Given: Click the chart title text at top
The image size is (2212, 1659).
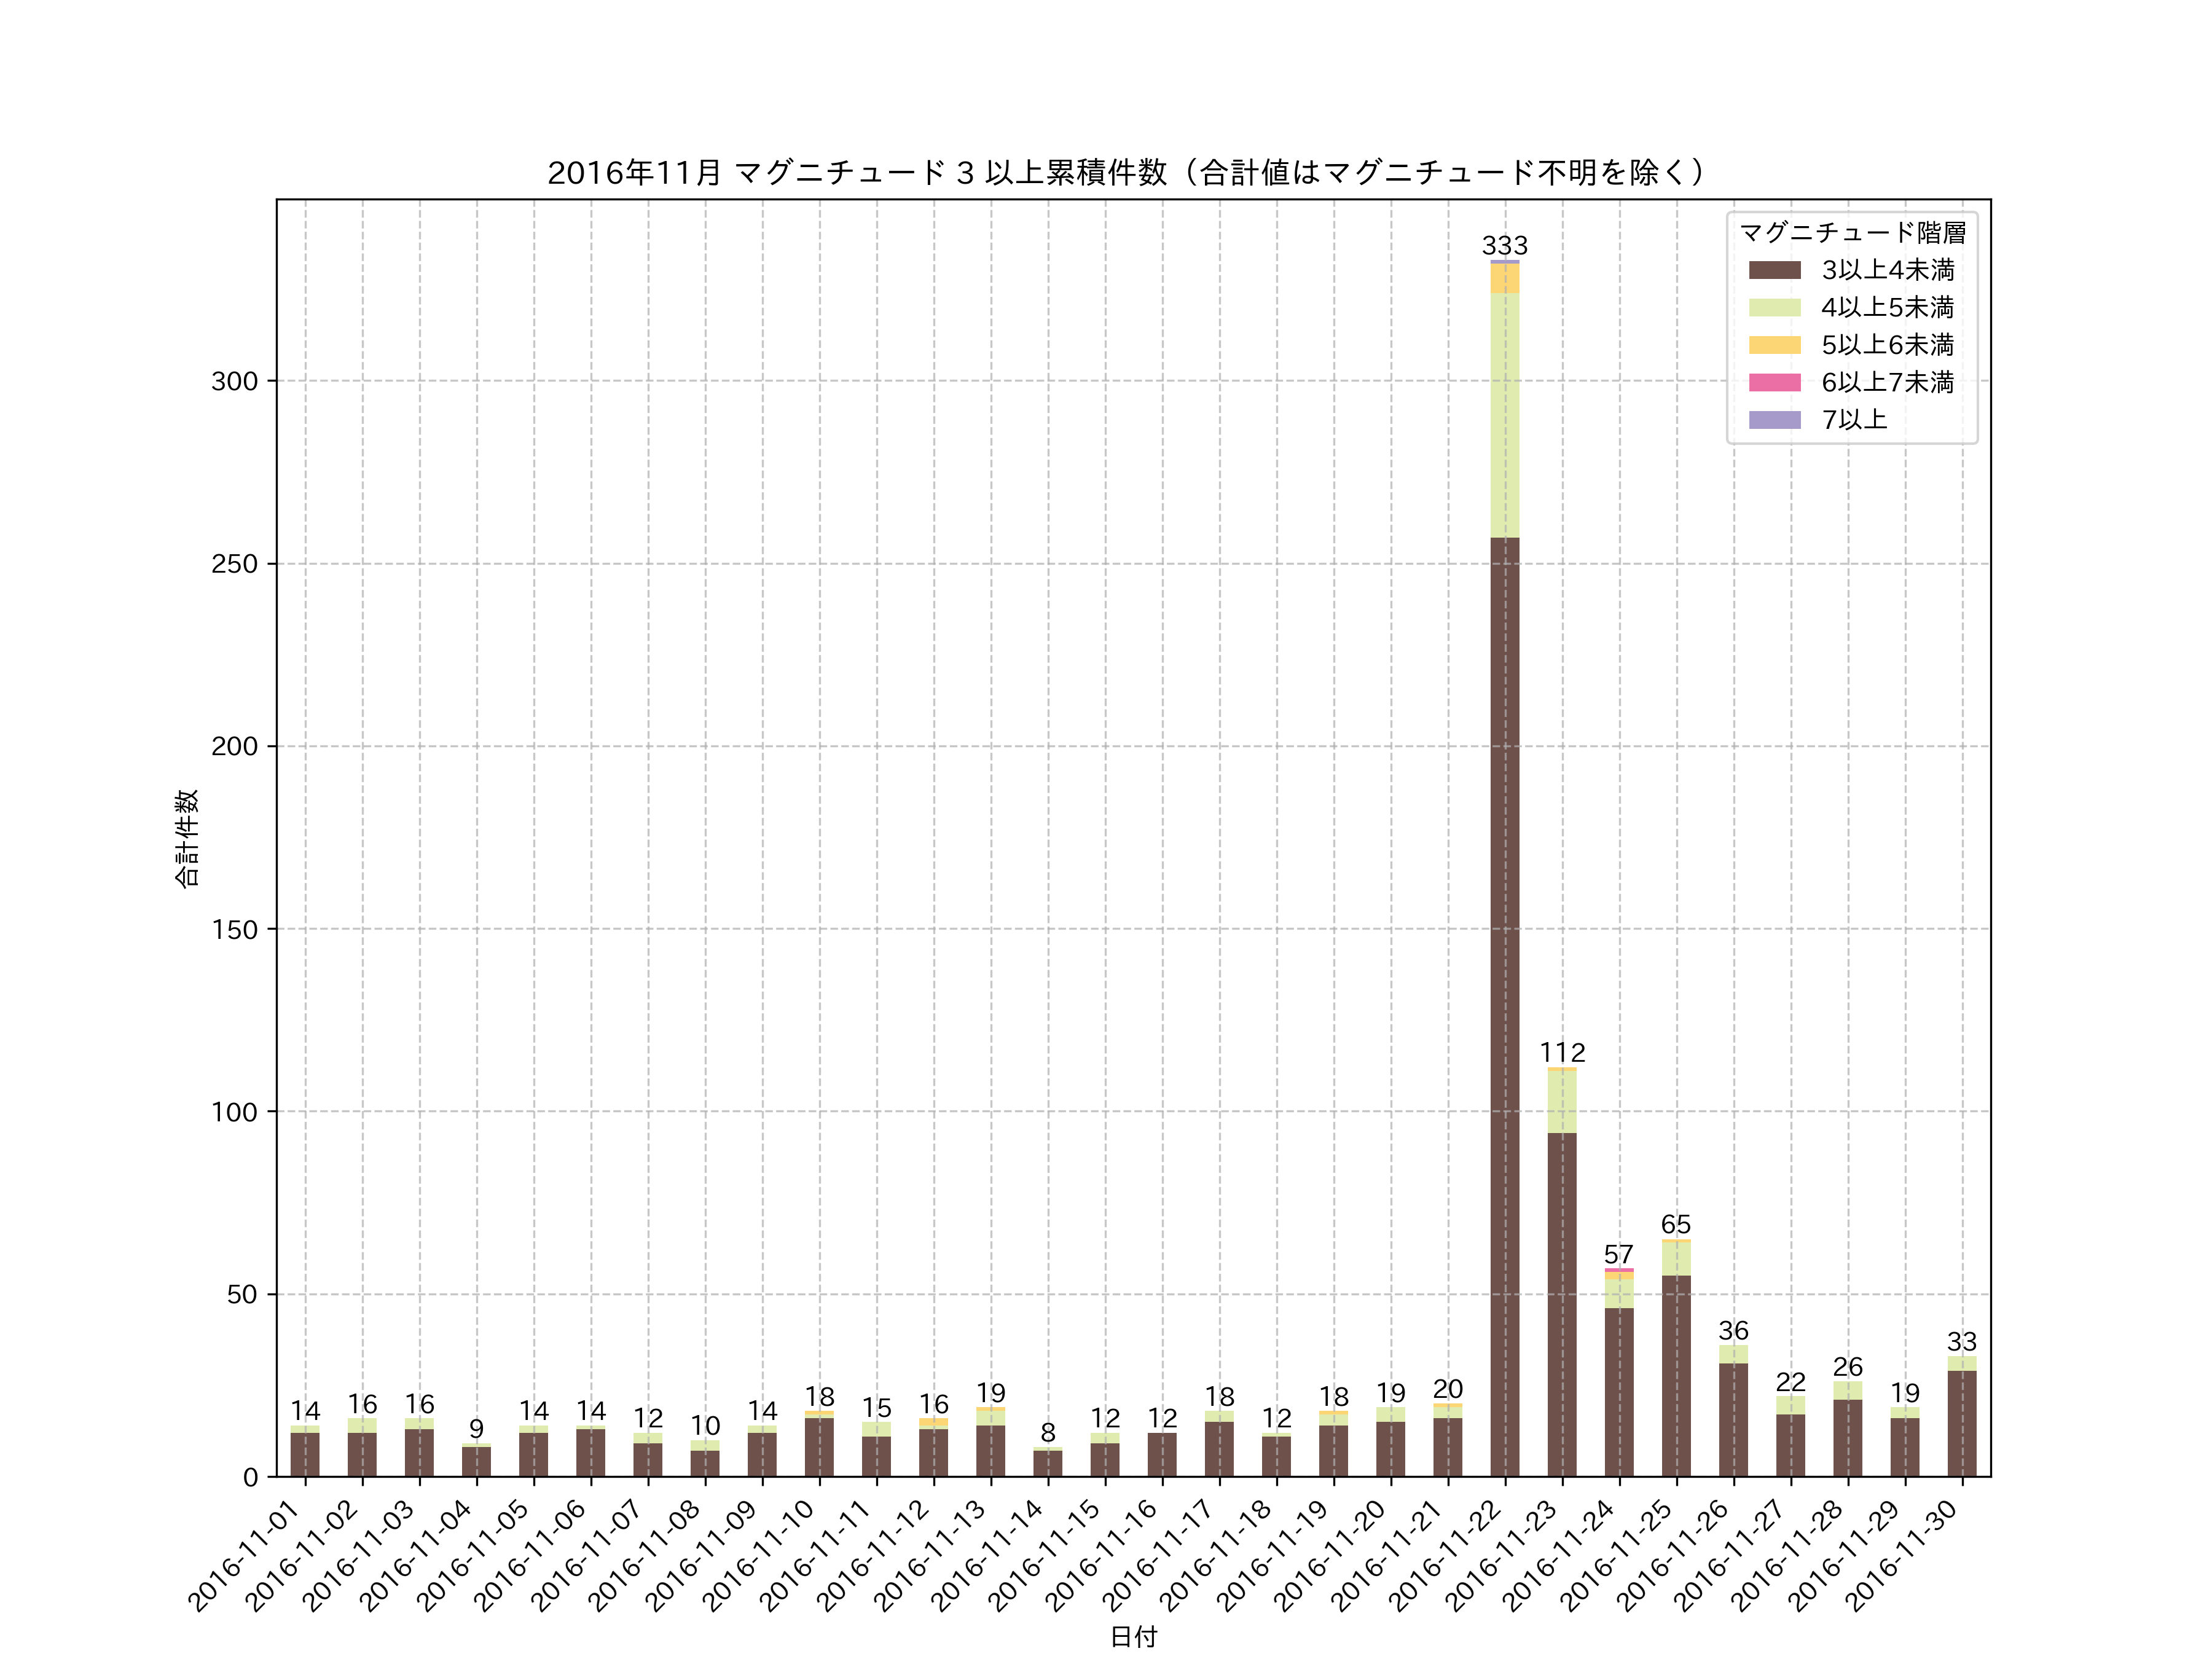Looking at the screenshot, I should 1125,173.
